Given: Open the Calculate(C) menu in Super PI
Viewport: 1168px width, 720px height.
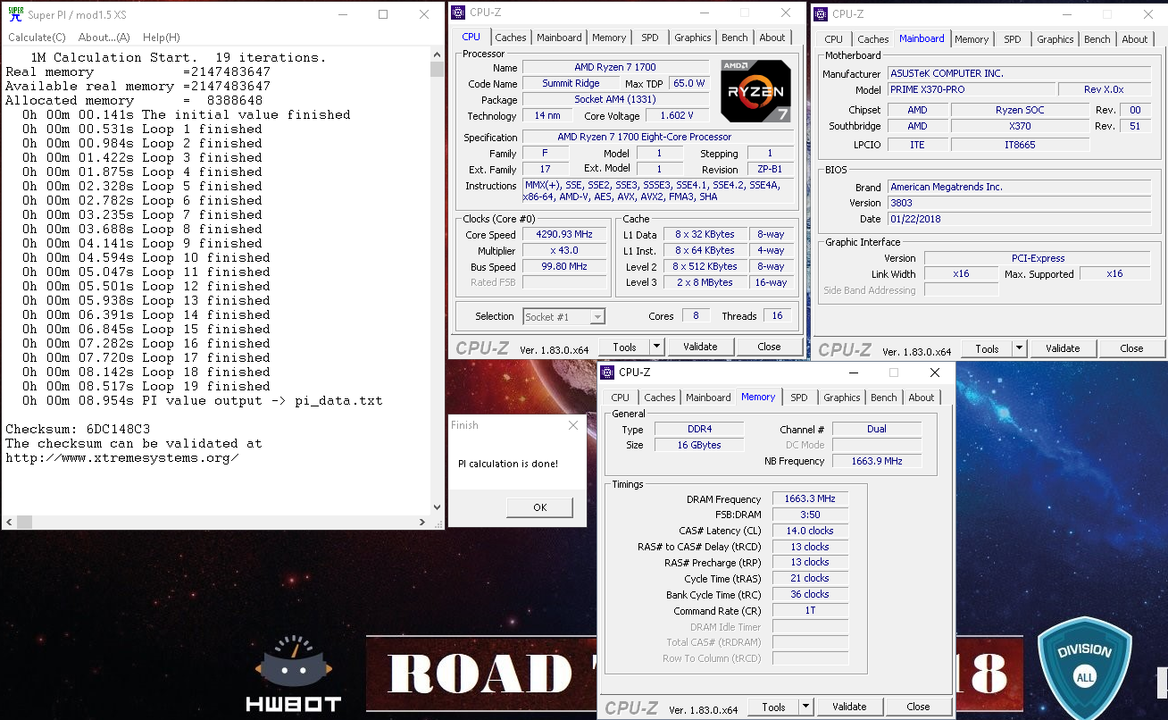Looking at the screenshot, I should click(37, 37).
